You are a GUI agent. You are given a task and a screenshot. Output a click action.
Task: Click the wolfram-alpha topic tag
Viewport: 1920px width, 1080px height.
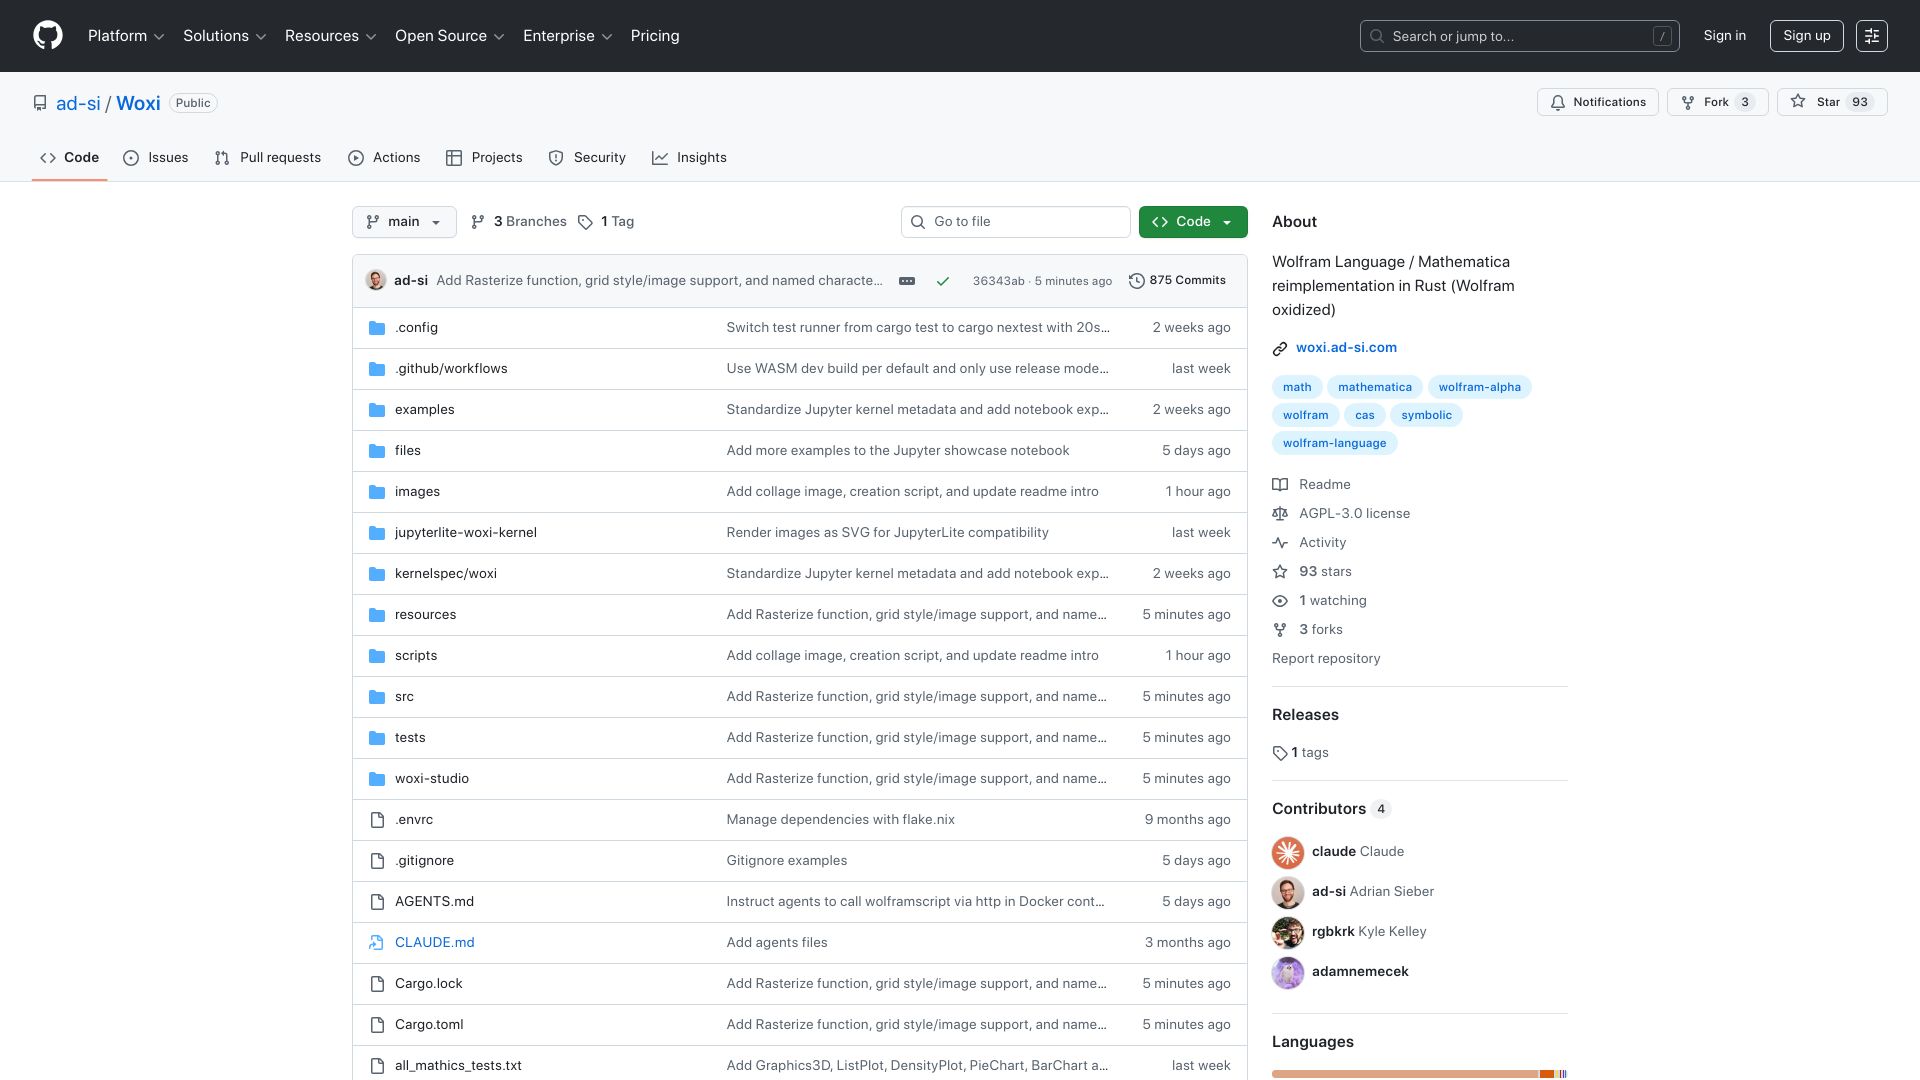click(1479, 387)
